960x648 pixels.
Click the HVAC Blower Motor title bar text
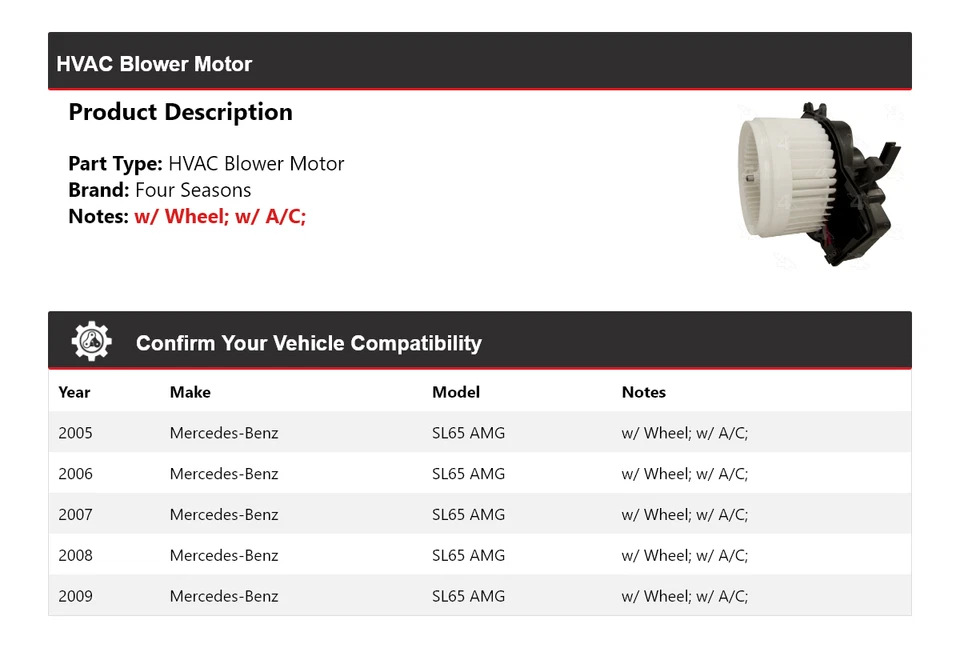pyautogui.click(x=154, y=64)
